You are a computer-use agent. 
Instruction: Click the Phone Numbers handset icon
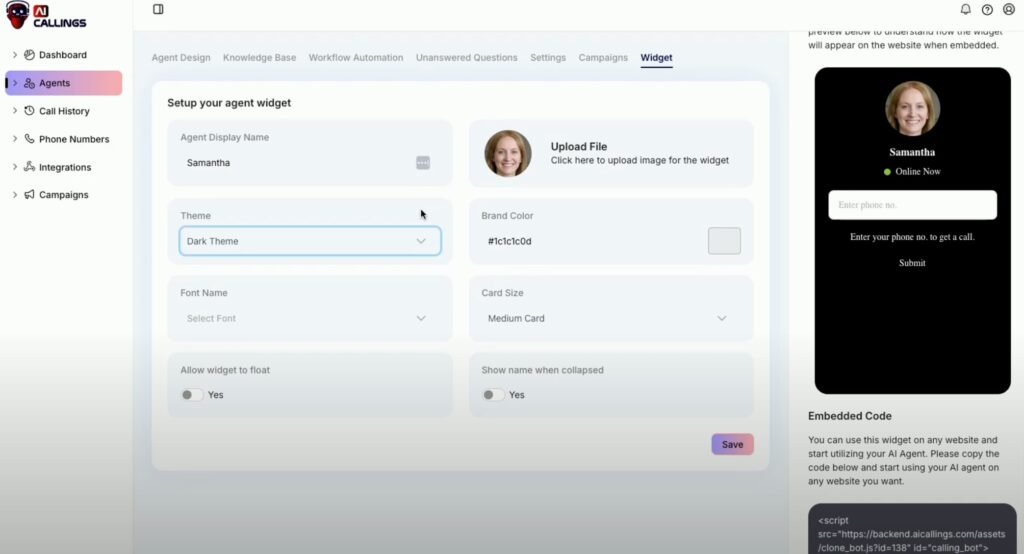click(30, 139)
